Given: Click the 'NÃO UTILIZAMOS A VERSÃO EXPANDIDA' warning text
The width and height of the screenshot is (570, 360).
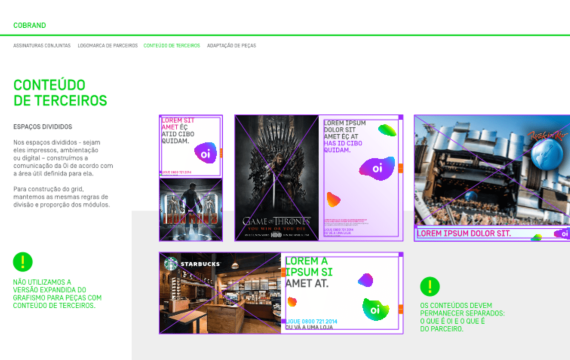Looking at the screenshot, I should tap(57, 294).
